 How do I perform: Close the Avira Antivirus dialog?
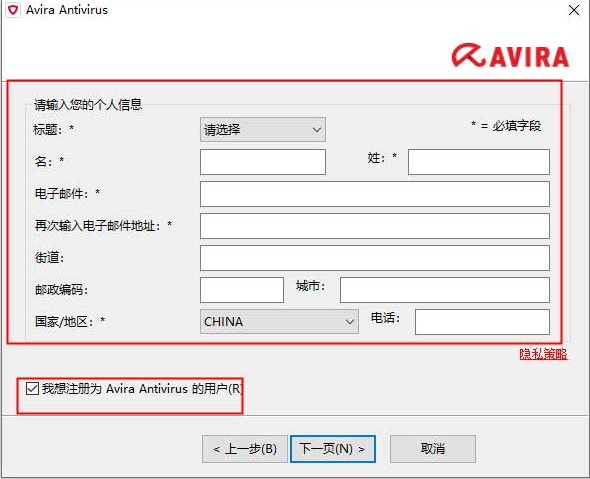pos(574,10)
